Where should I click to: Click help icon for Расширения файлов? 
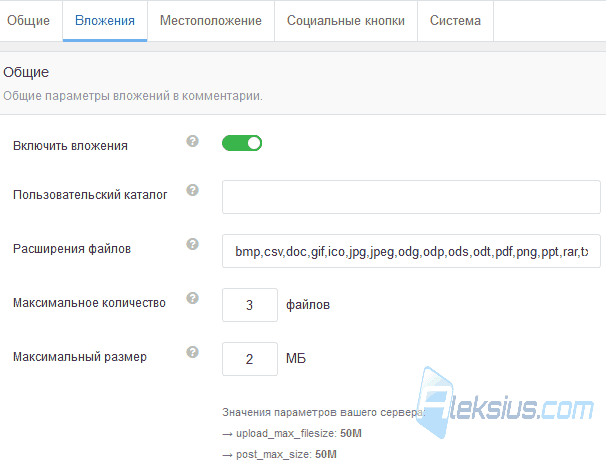(x=192, y=244)
